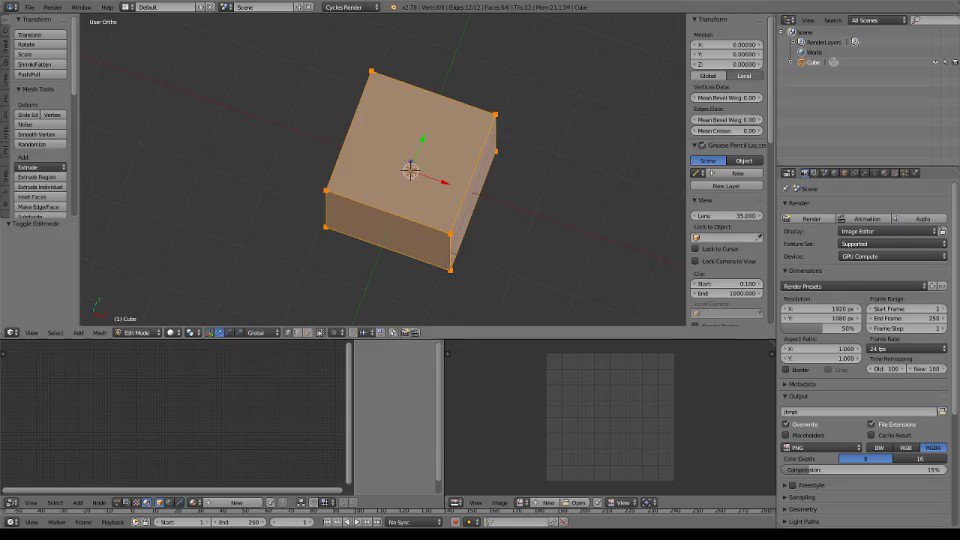Viewport: 960px width, 540px height.
Task: Expand the Toggle Editmode operator panel
Action: click(34, 224)
